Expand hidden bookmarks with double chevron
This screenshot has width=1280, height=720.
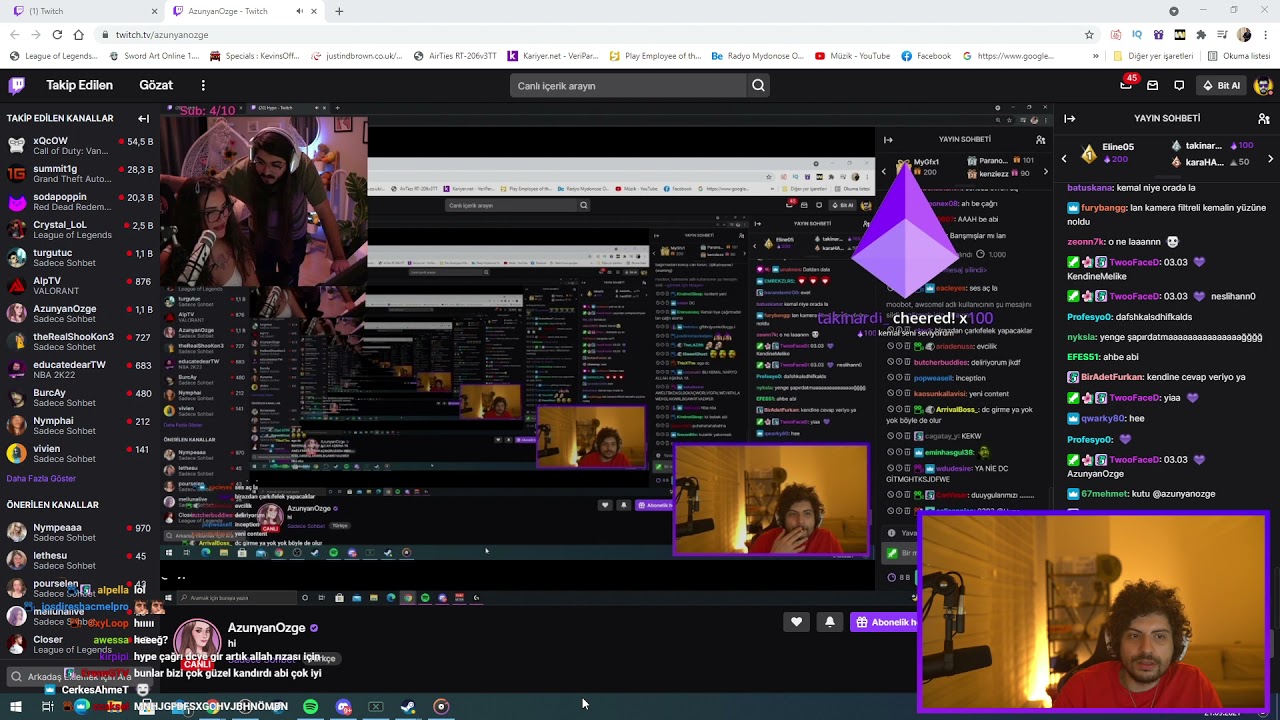point(1096,56)
